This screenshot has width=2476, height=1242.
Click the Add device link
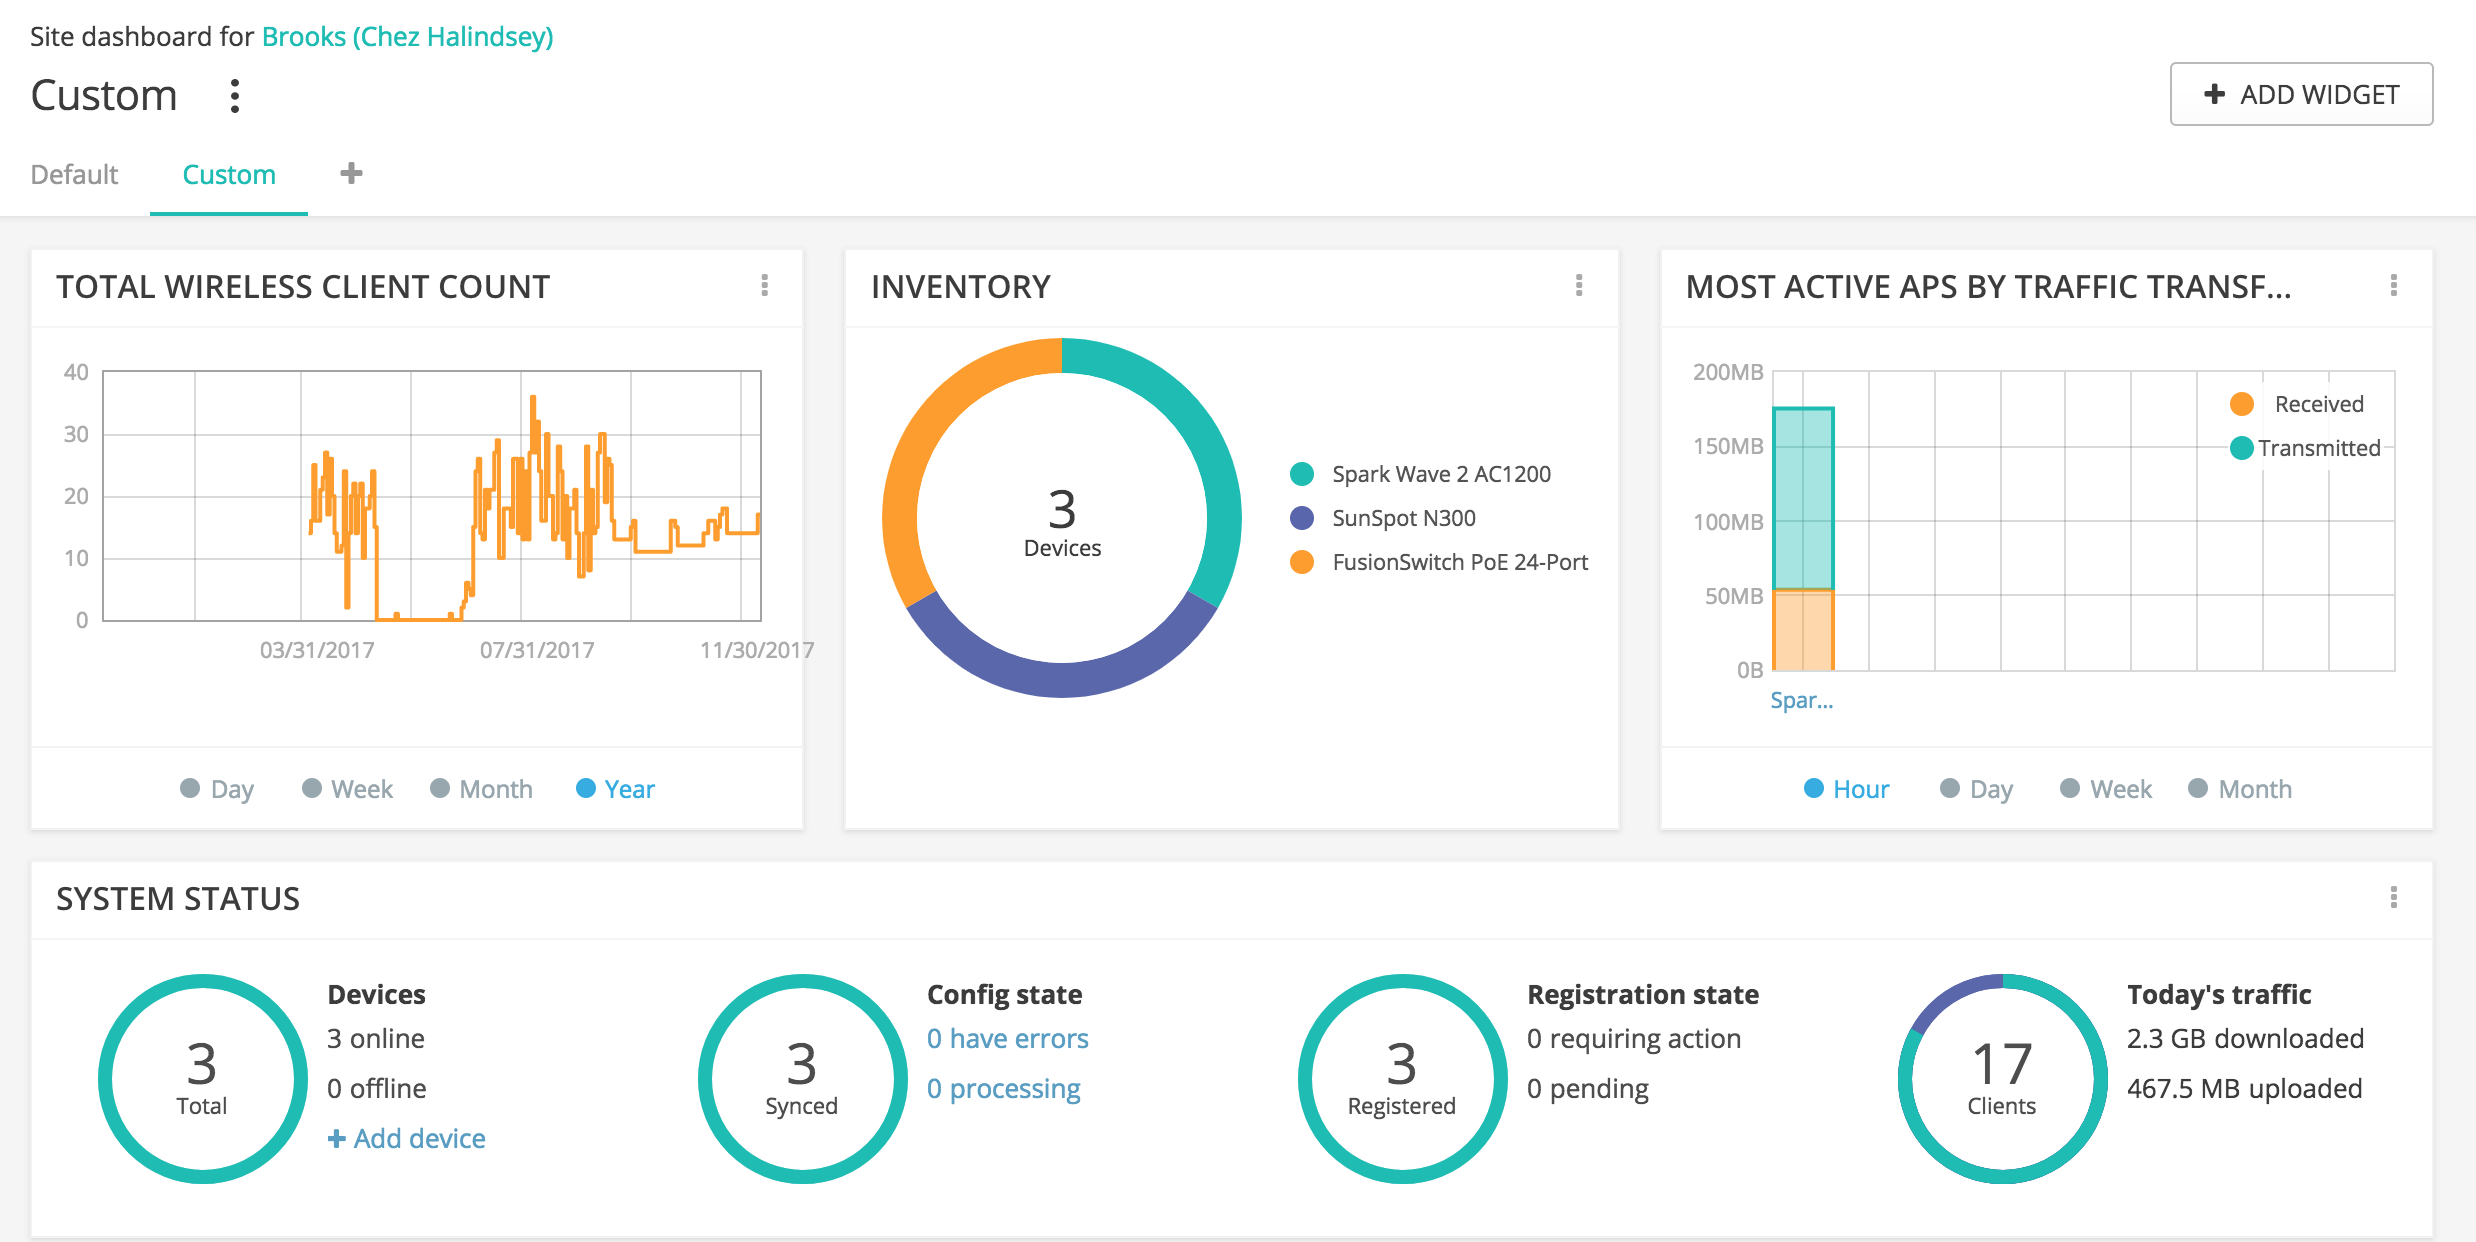pos(407,1138)
